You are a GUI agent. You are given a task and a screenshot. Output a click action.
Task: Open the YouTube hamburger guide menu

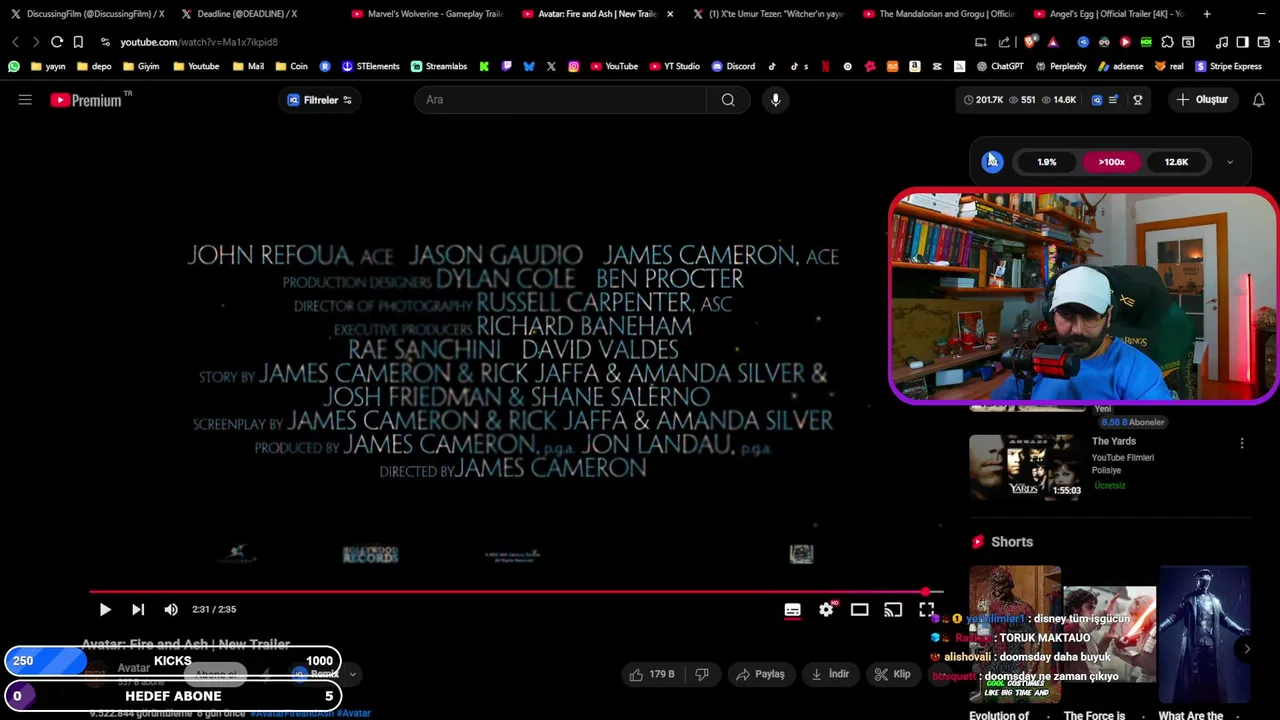point(25,100)
